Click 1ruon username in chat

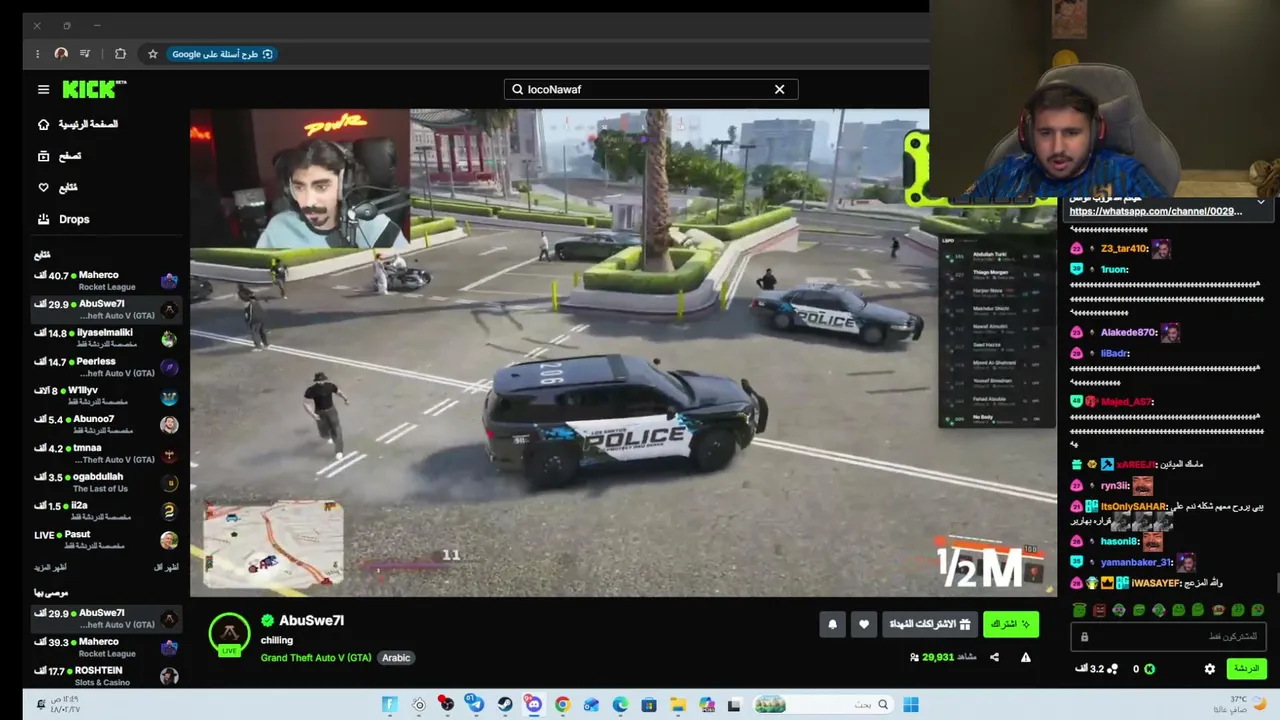coord(1114,269)
